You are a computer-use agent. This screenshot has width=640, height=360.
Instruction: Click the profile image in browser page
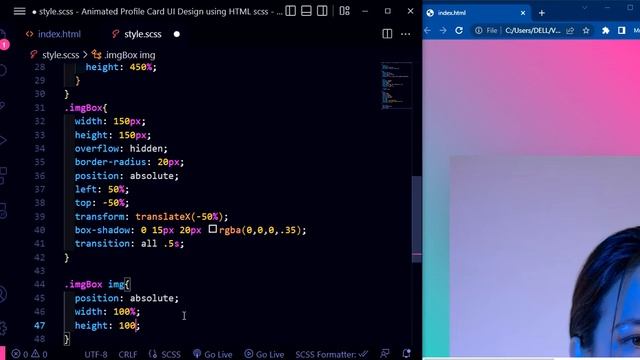click(545, 256)
